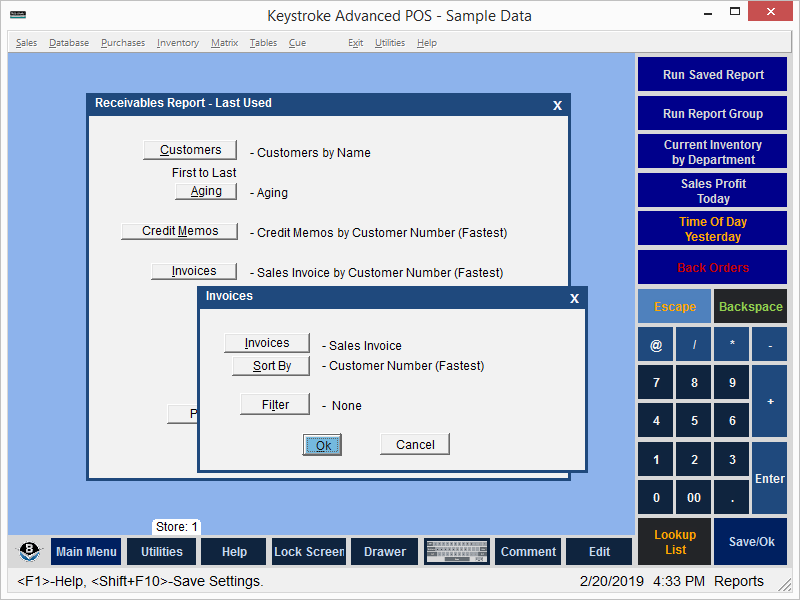Tap keypad number 4

(656, 421)
